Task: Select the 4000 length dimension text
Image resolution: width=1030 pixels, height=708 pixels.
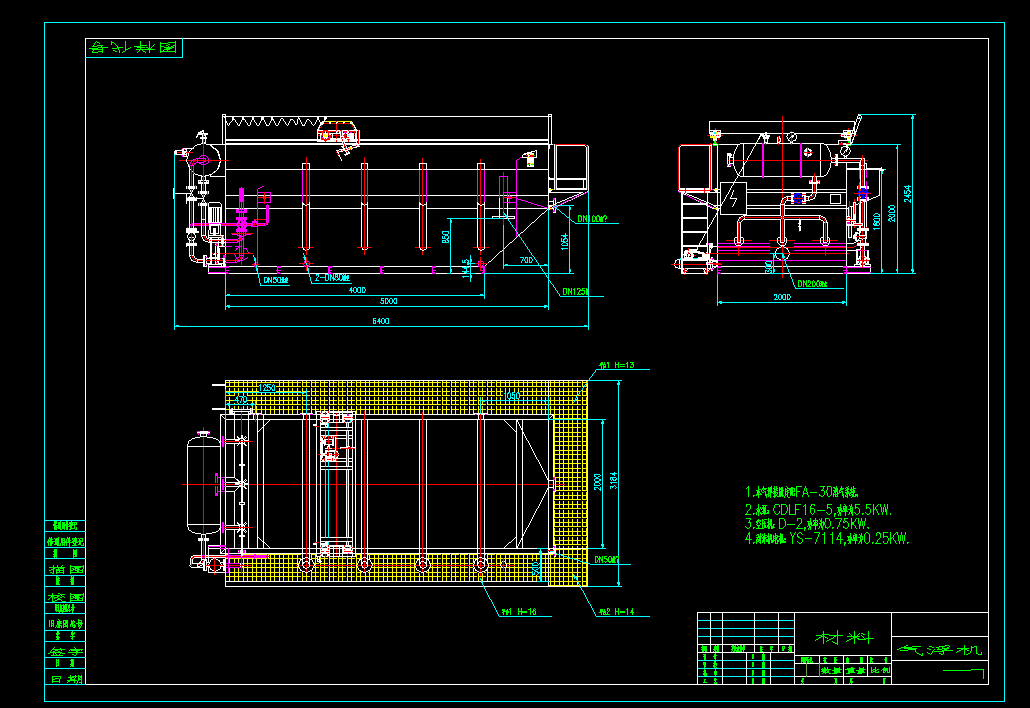Action: coord(357,290)
